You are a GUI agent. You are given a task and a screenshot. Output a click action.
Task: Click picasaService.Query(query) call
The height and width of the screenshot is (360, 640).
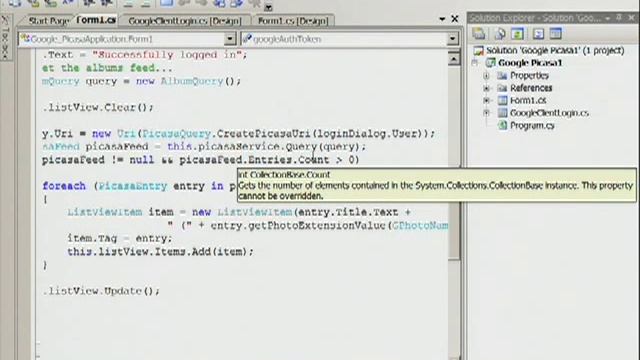282,146
